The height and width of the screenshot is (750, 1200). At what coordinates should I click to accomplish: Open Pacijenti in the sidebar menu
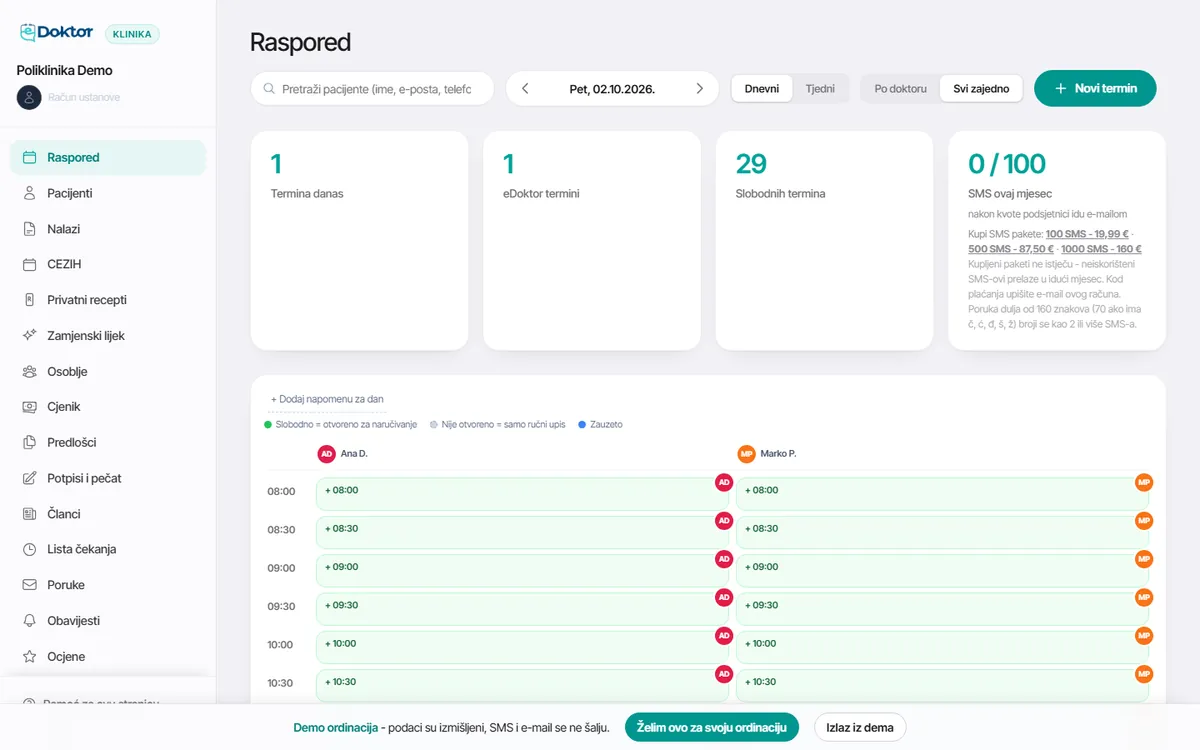pyautogui.click(x=108, y=193)
